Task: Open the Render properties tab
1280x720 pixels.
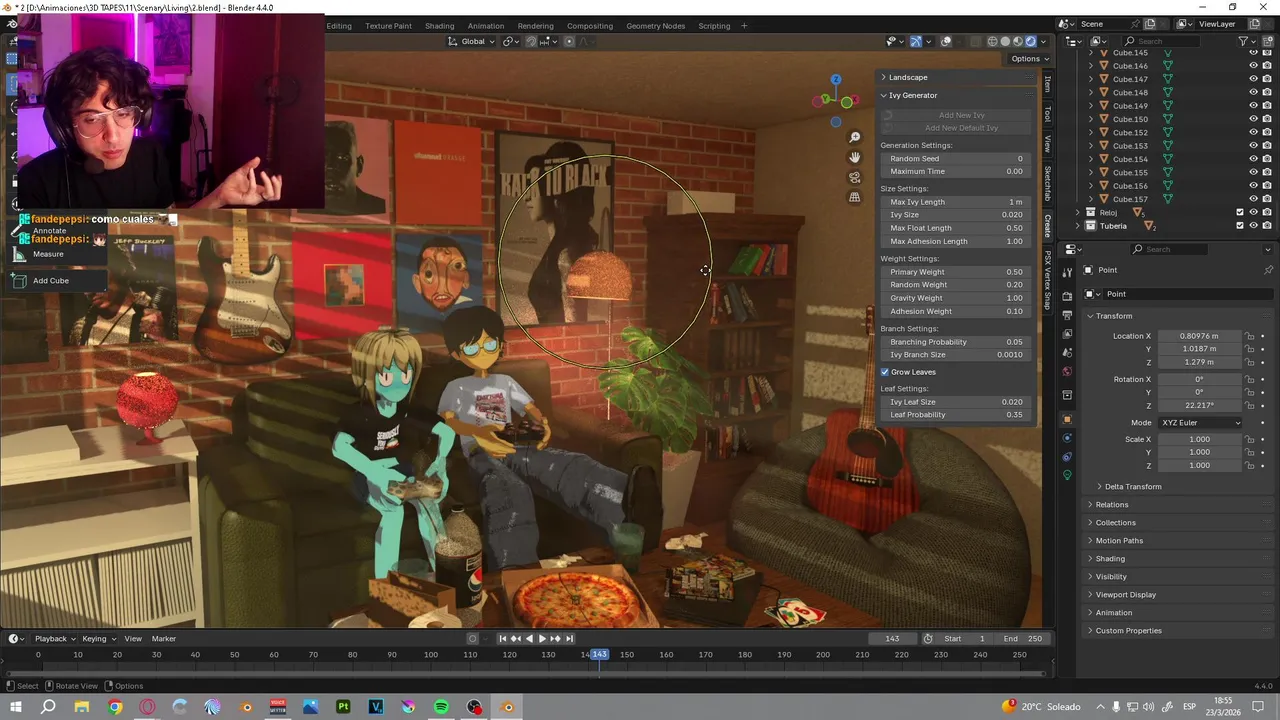Action: [1068, 296]
